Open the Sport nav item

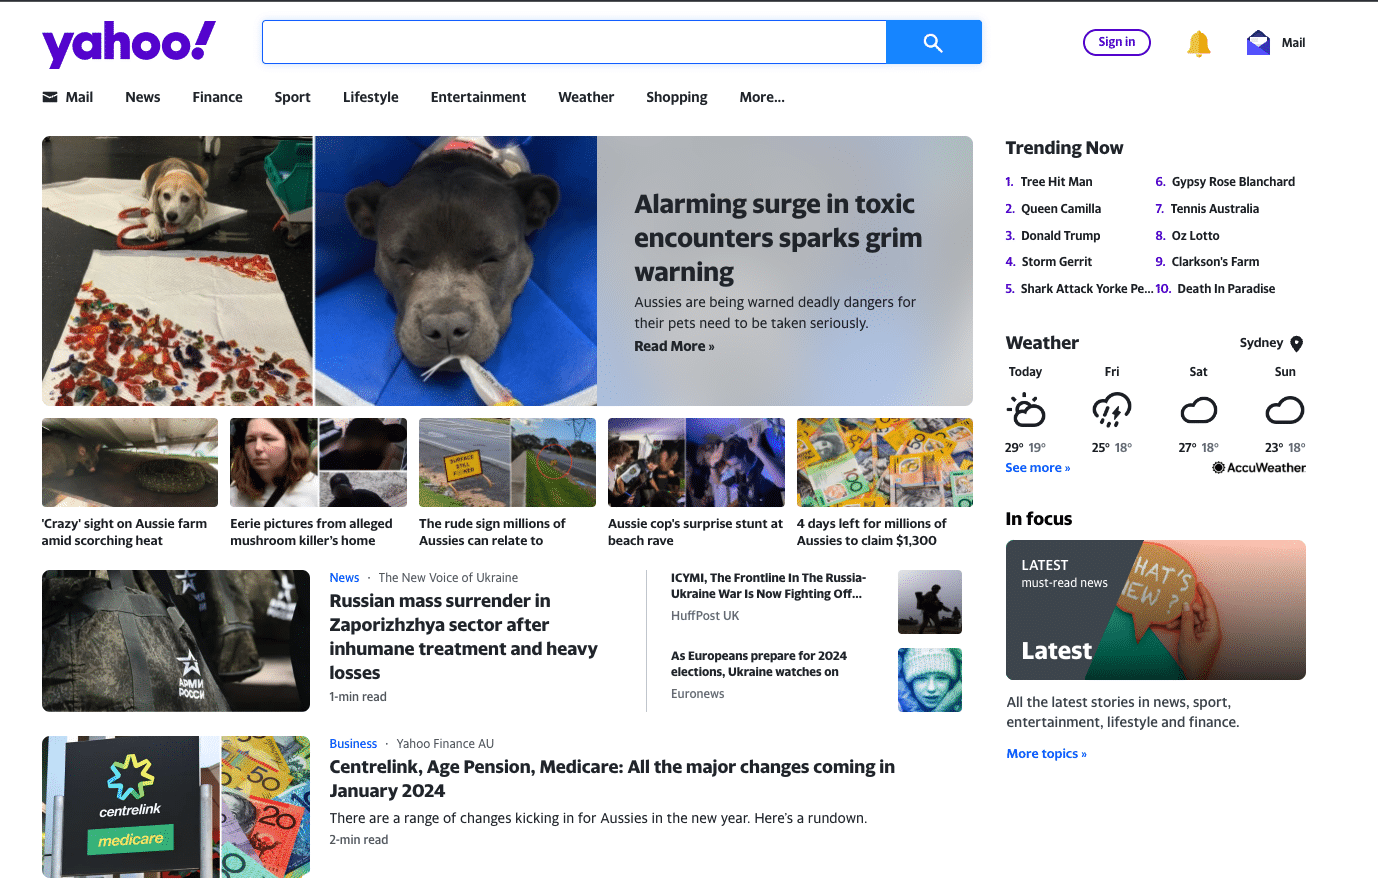(x=292, y=97)
